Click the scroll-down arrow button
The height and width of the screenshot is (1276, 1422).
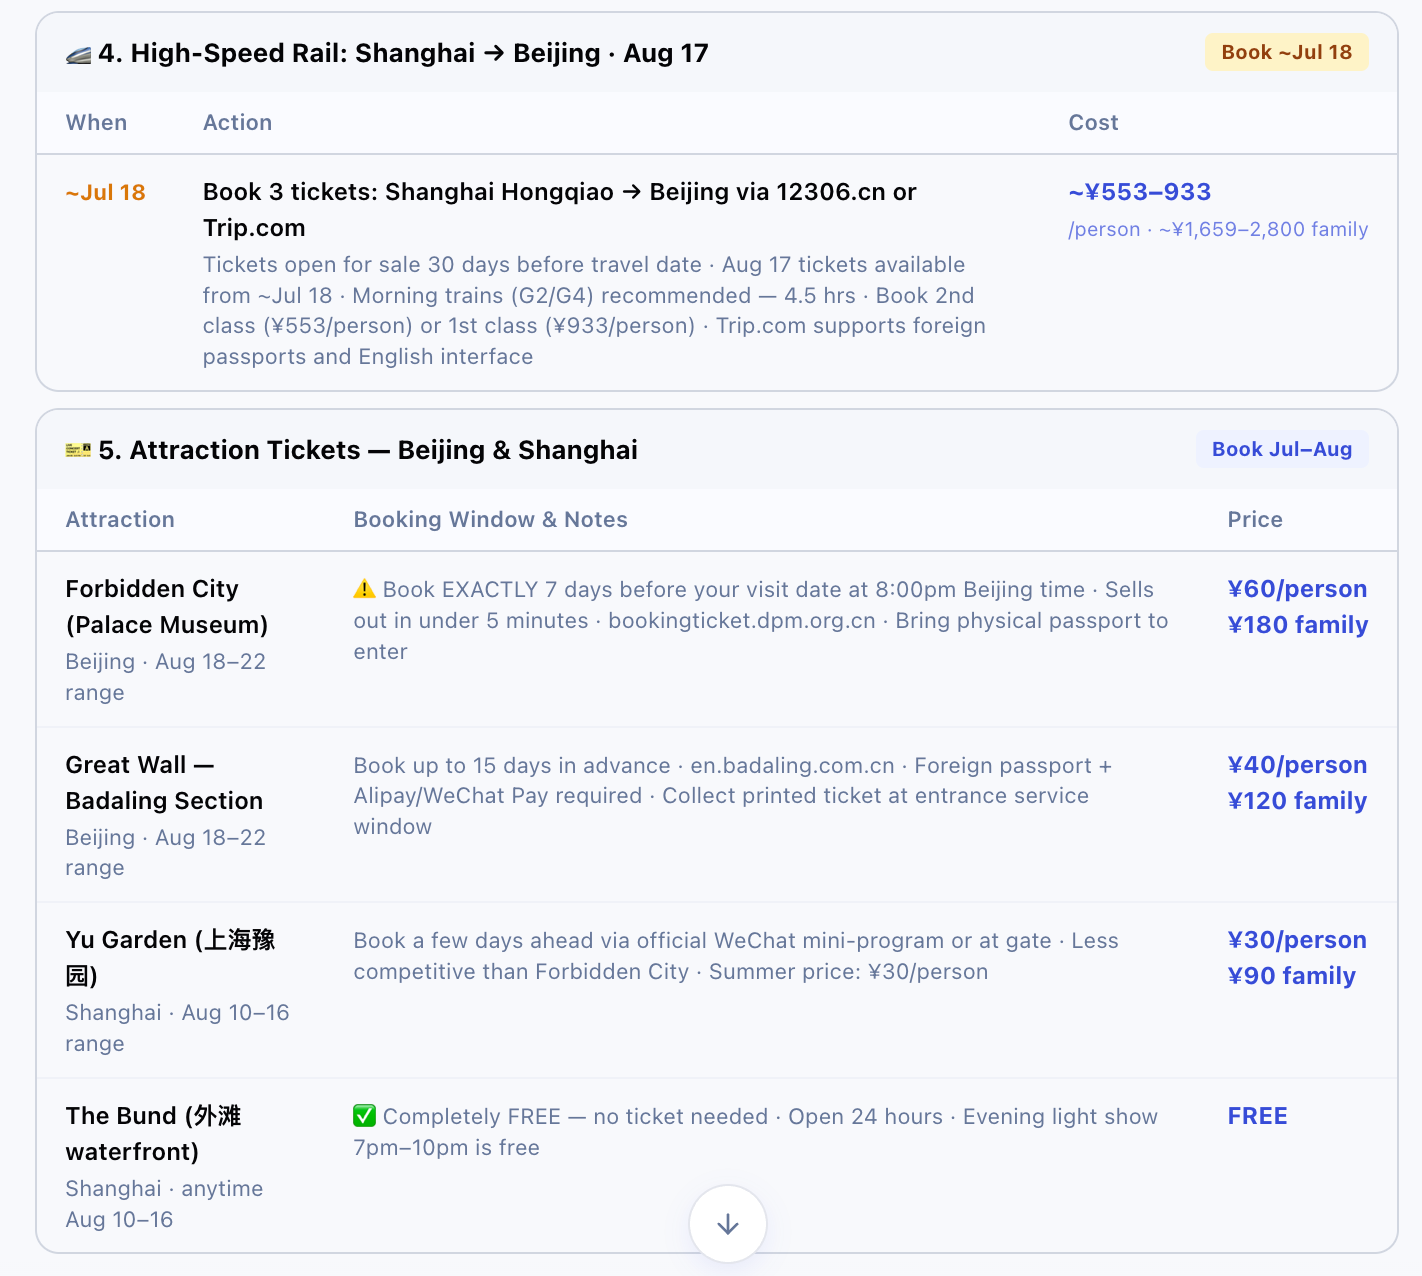[x=727, y=1224]
